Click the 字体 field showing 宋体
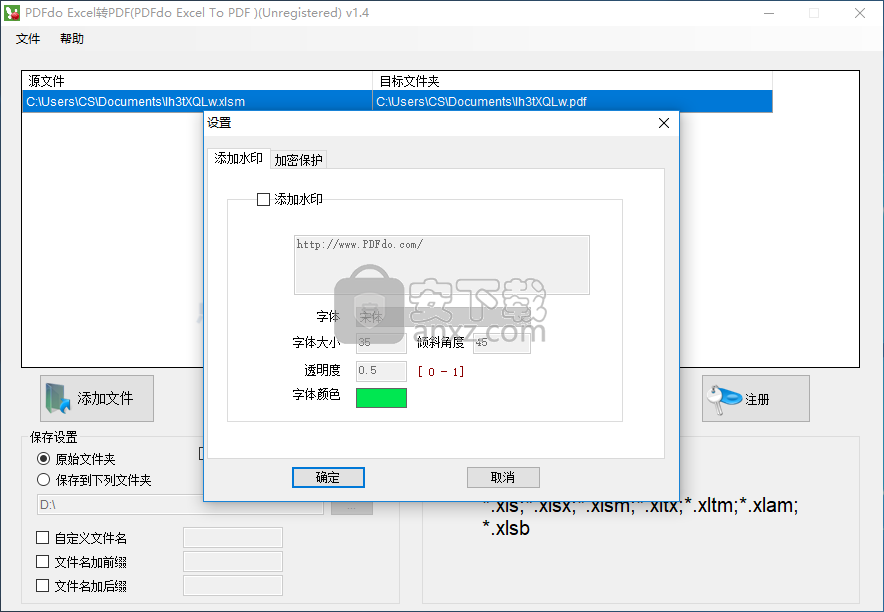Screen dimensions: 884x612 [x=443, y=317]
